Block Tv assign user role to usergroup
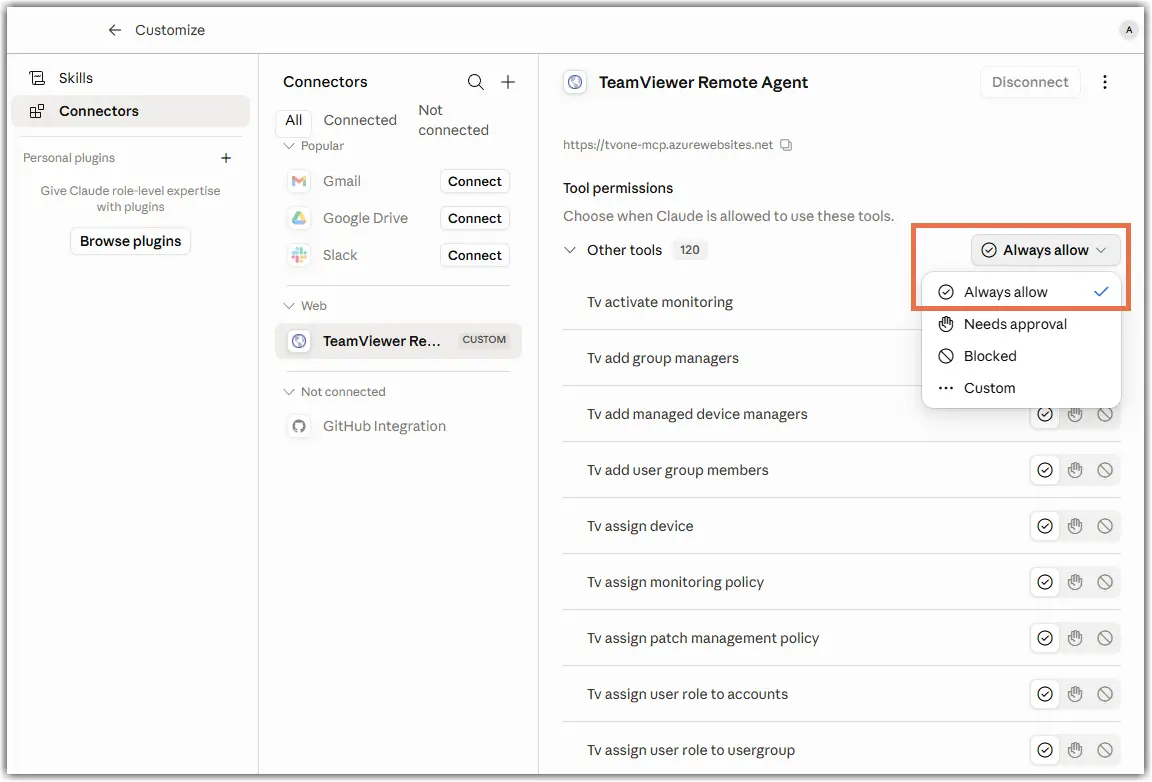This screenshot has height=782, width=1152. pyautogui.click(x=1105, y=750)
